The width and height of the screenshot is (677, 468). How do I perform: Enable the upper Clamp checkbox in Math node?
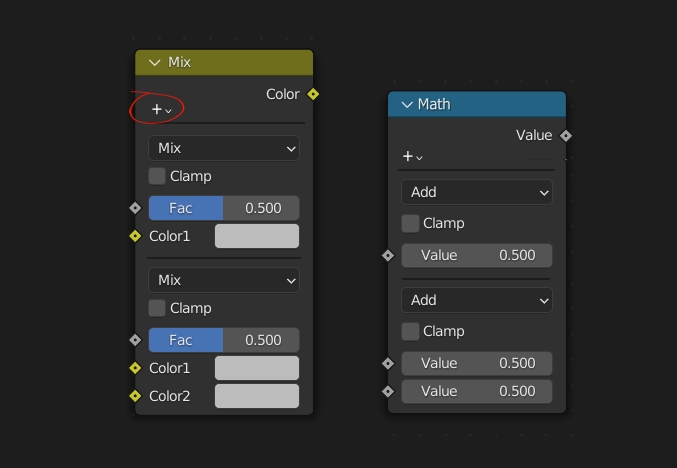pyautogui.click(x=410, y=224)
